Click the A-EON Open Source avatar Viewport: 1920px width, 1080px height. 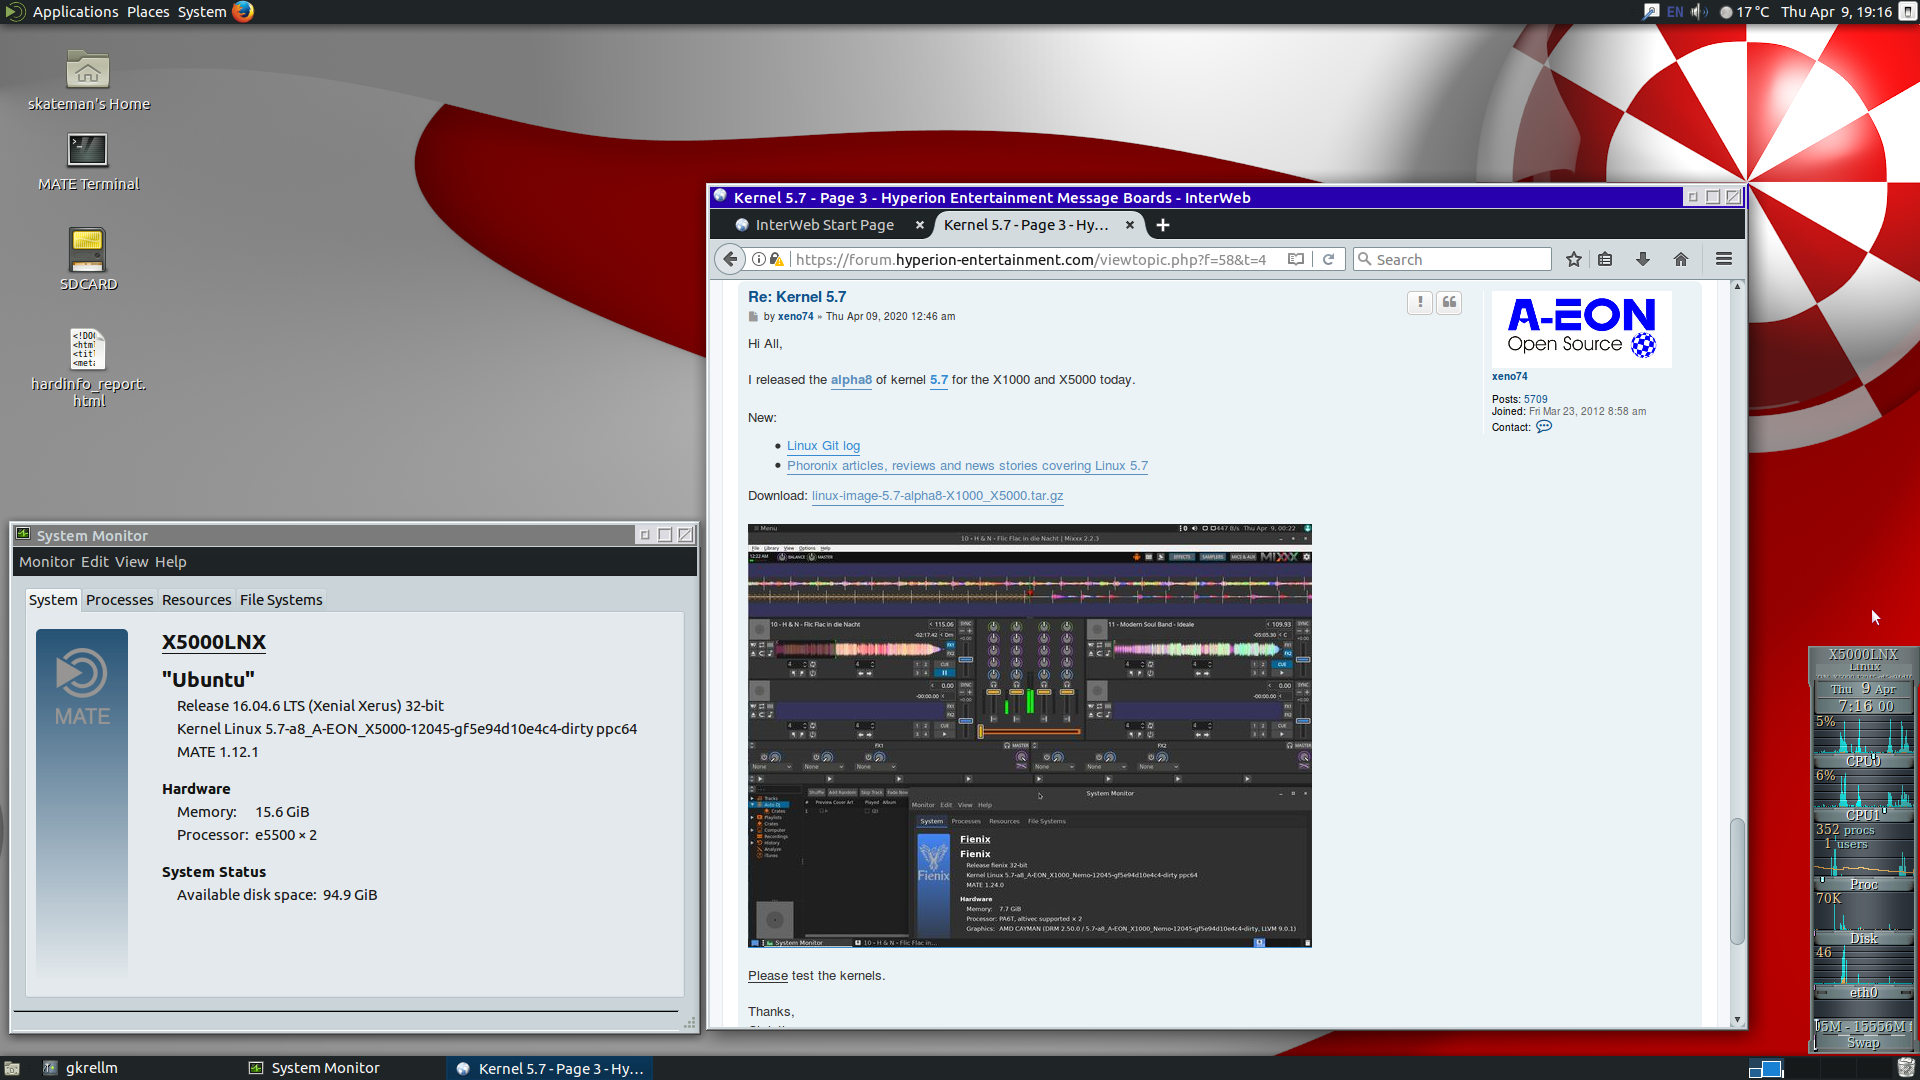coord(1581,328)
